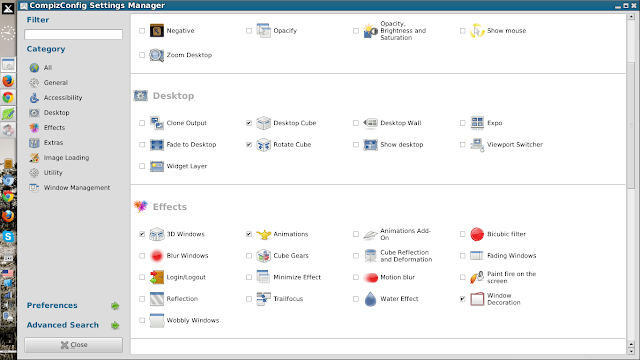
Task: Expand Advanced Search with the green arrow
Action: tap(115, 325)
